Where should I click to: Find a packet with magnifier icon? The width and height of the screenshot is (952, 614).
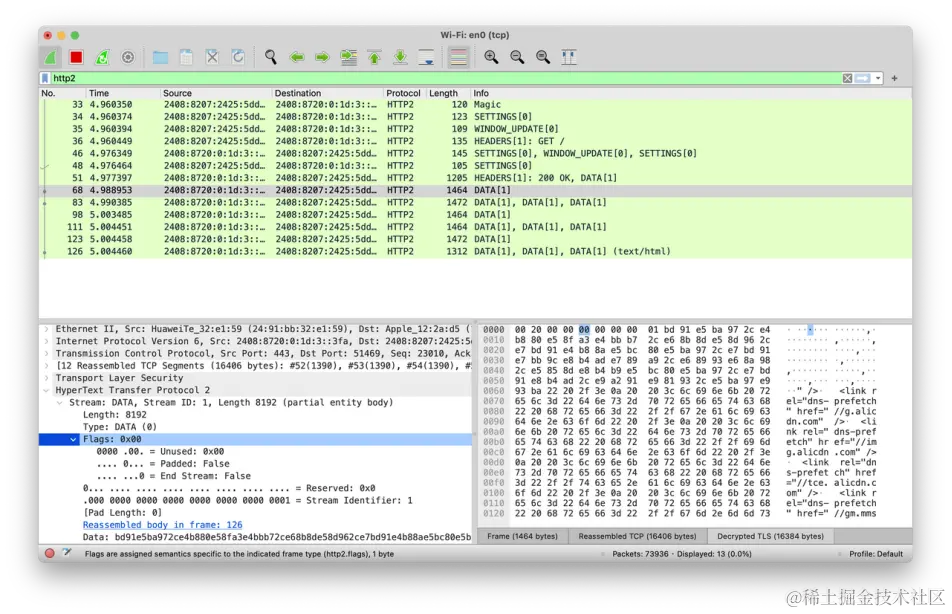tap(271, 57)
